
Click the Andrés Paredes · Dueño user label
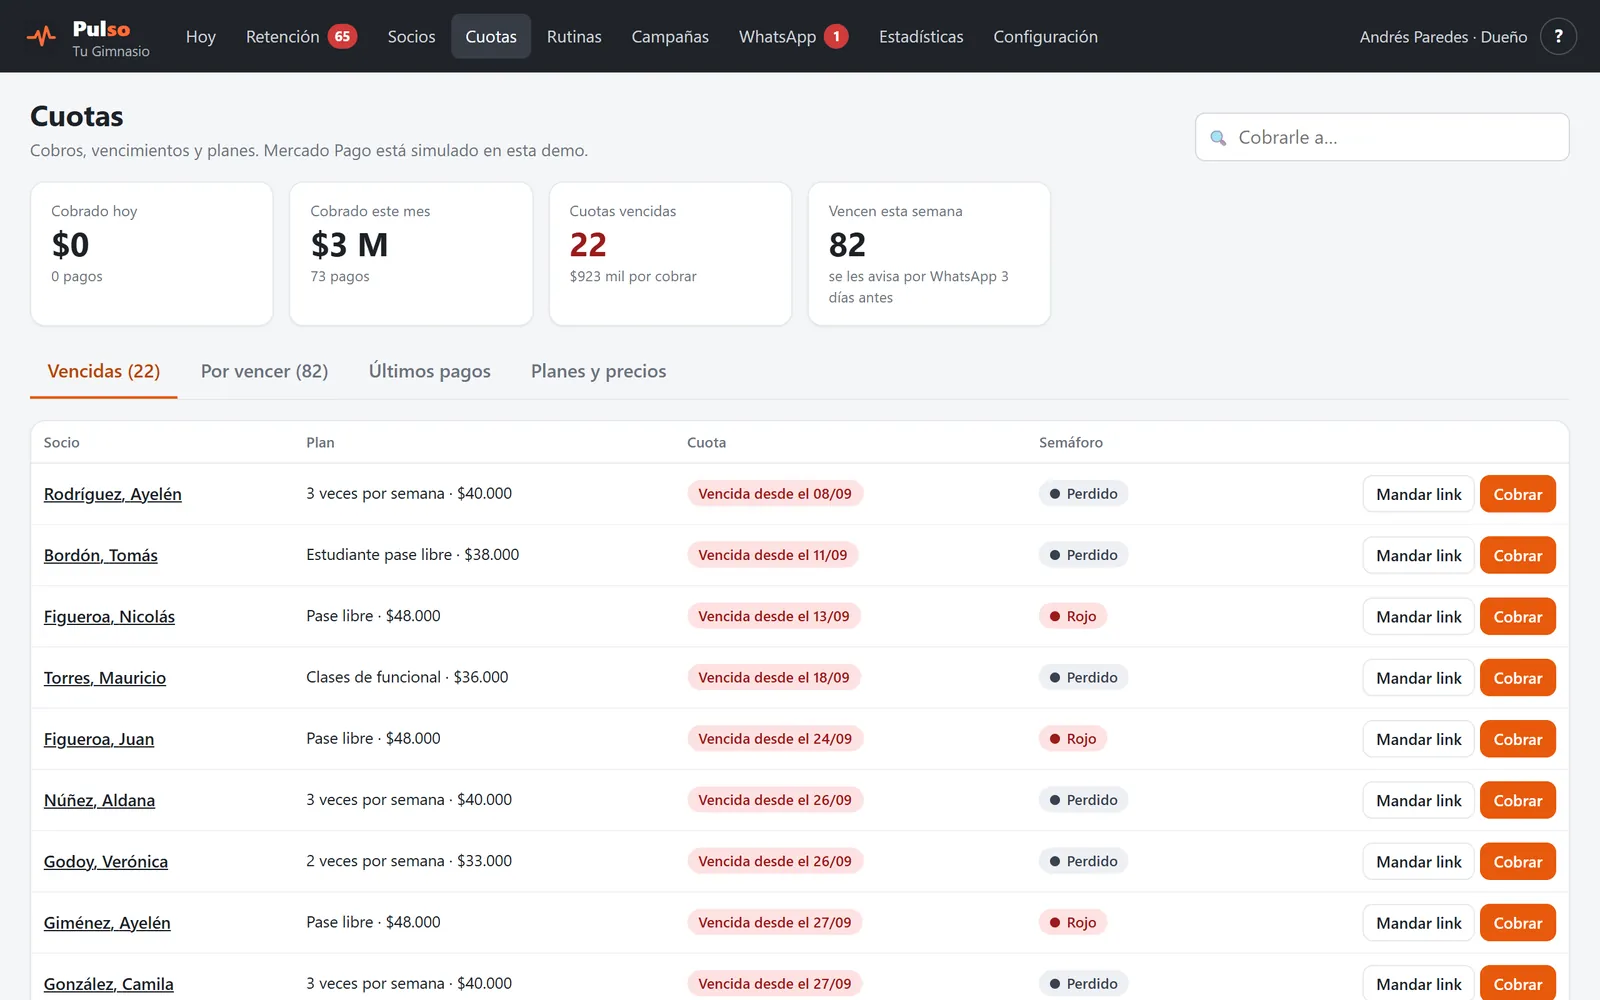(x=1443, y=37)
